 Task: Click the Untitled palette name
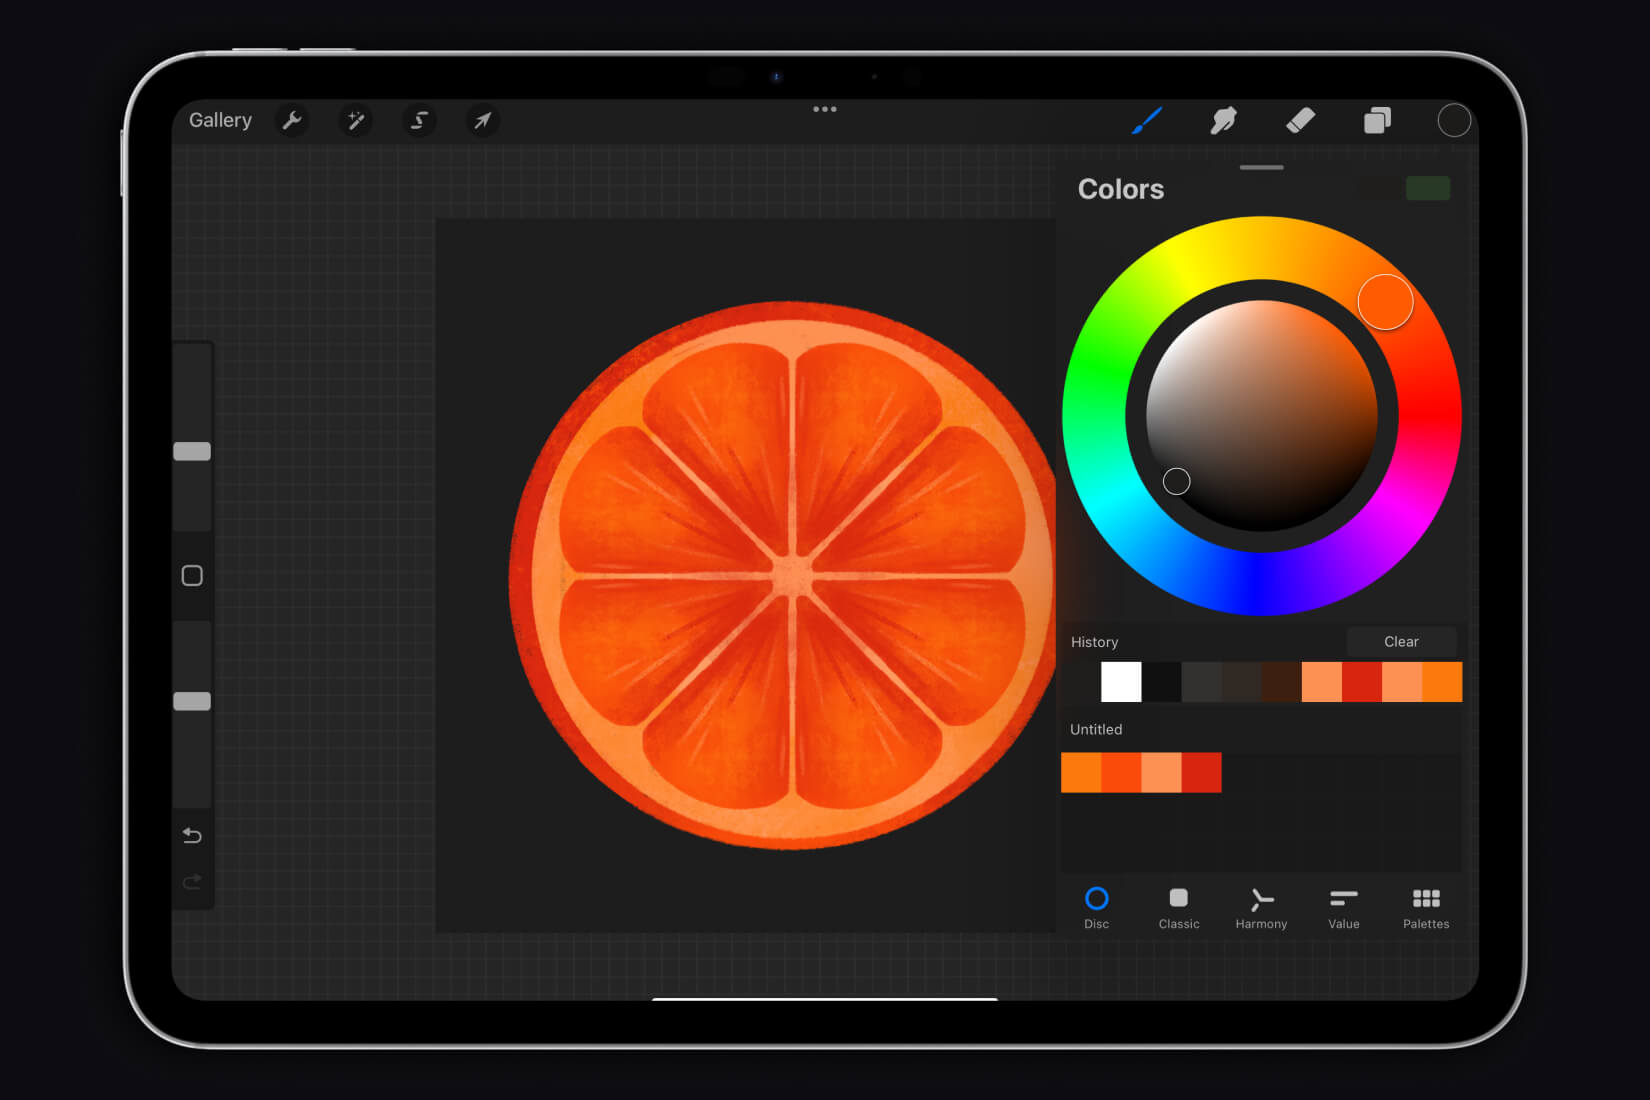click(1096, 729)
